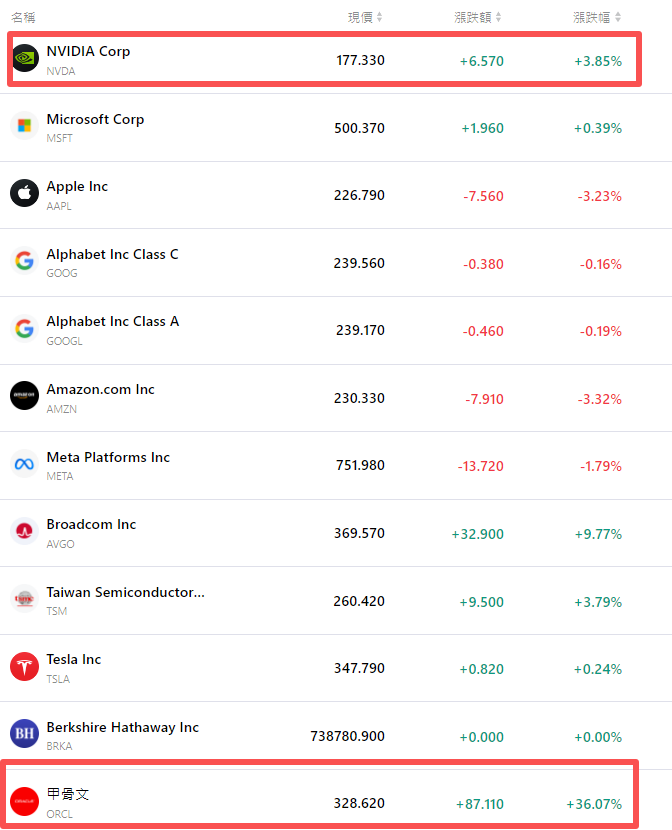This screenshot has width=672, height=830.
Task: Select the 甲骨文 stock name
Action: tap(68, 794)
